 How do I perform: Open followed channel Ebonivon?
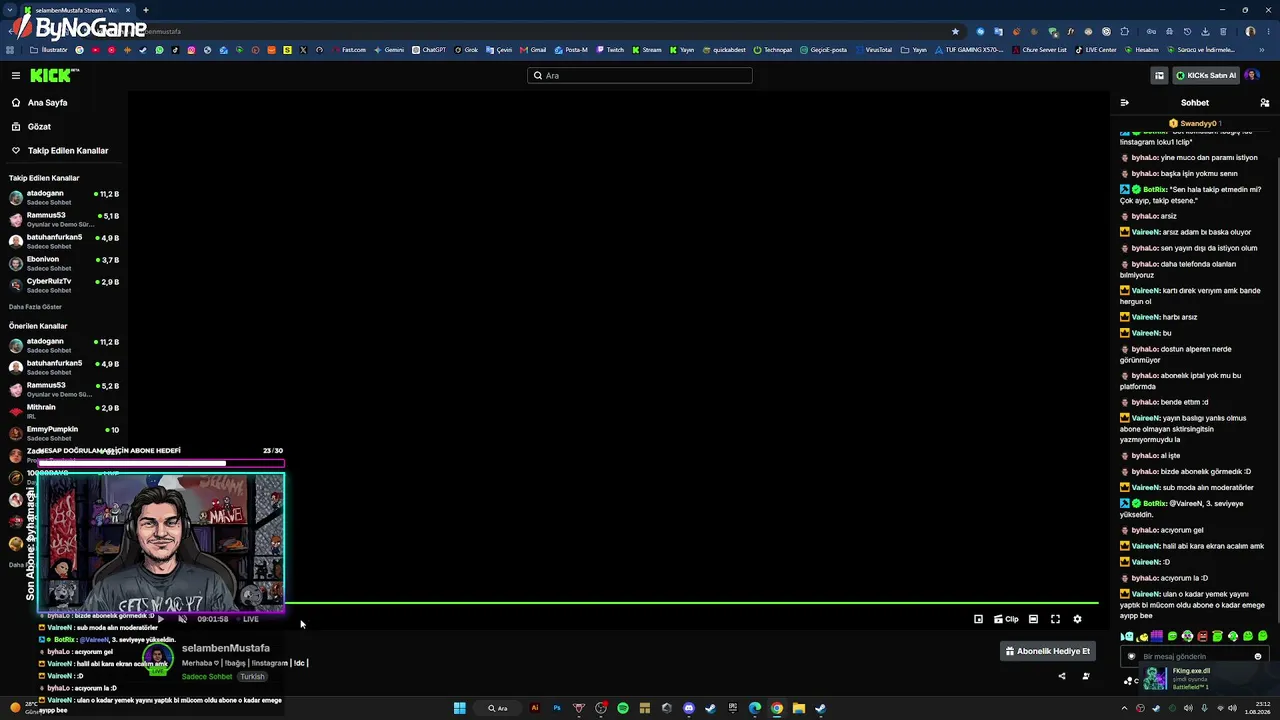tap(63, 263)
